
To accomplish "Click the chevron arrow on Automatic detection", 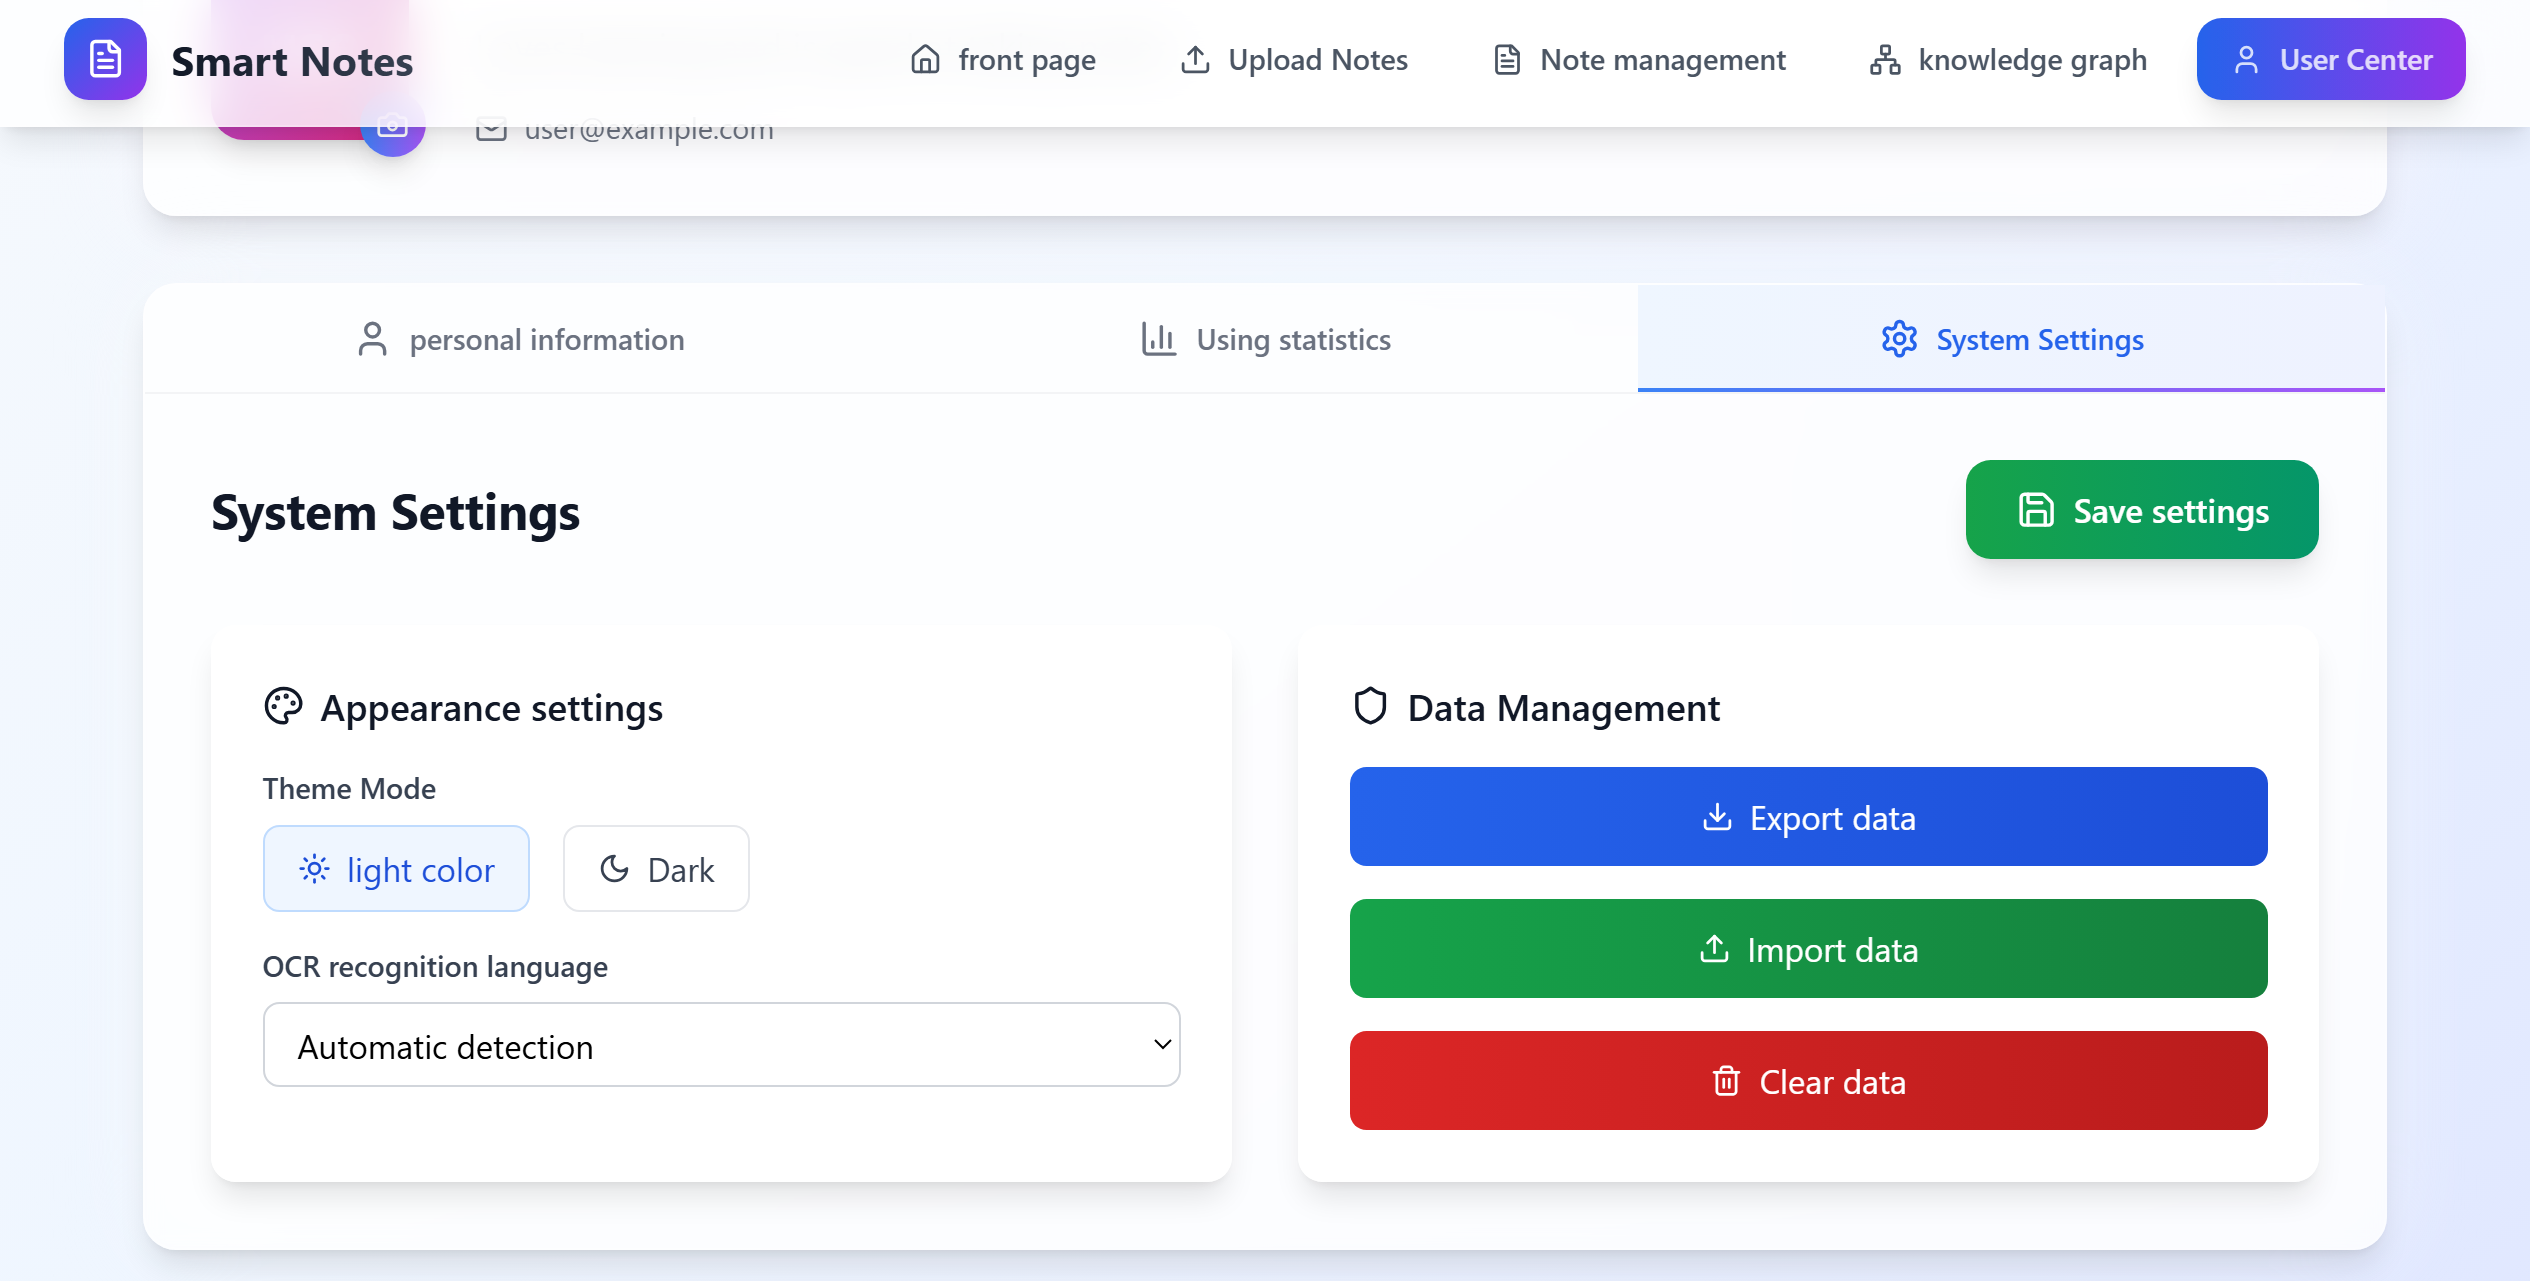I will [1162, 1045].
